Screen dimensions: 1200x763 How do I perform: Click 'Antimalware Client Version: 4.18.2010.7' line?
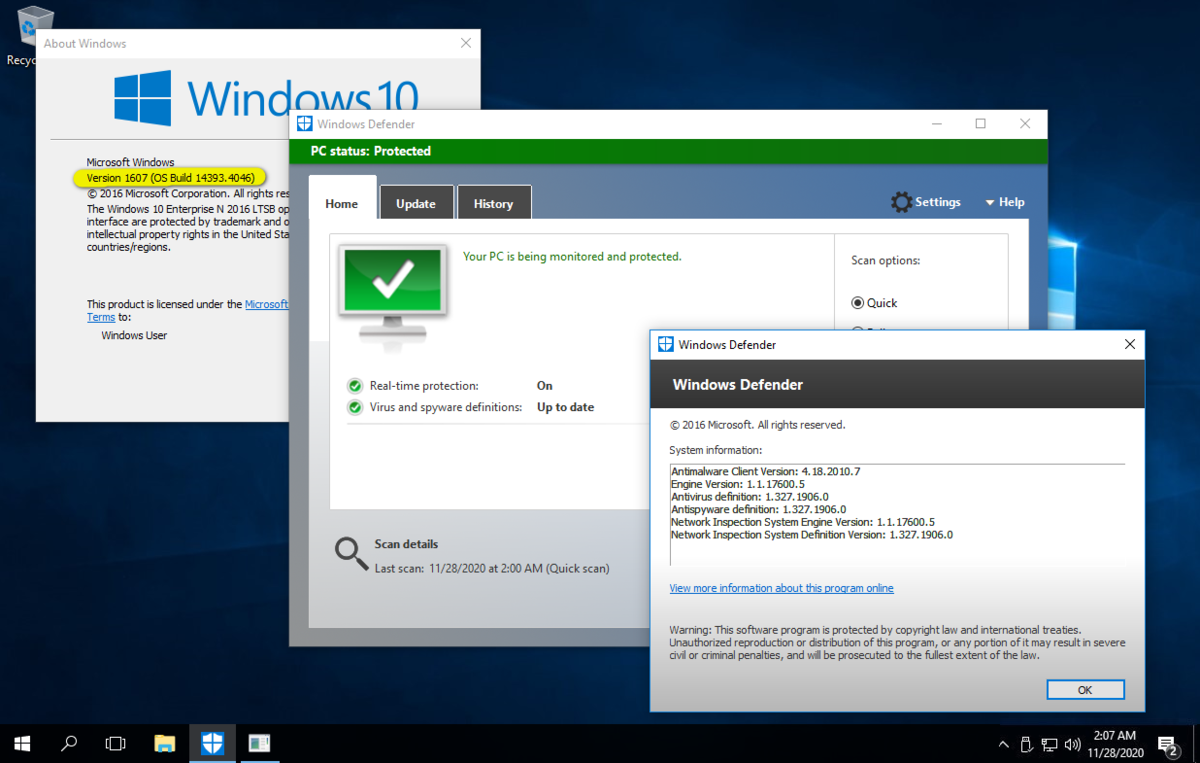click(x=766, y=471)
